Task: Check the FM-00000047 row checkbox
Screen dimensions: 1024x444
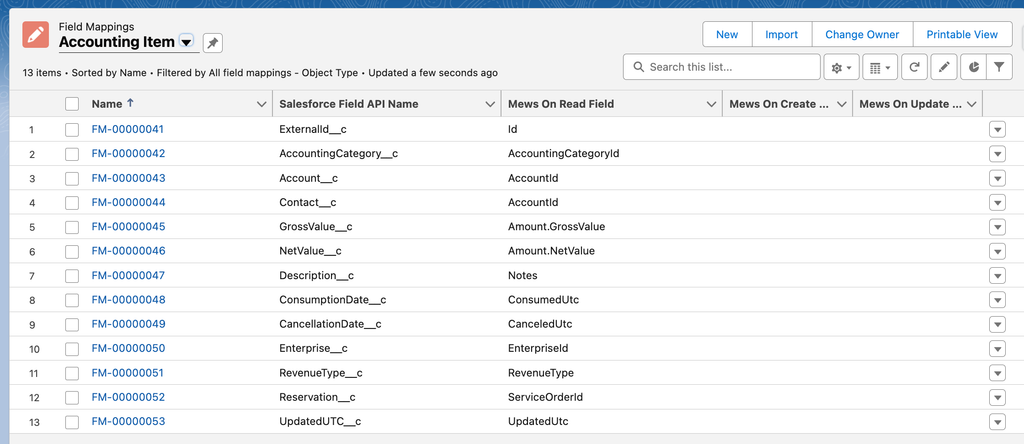Action: coord(72,276)
